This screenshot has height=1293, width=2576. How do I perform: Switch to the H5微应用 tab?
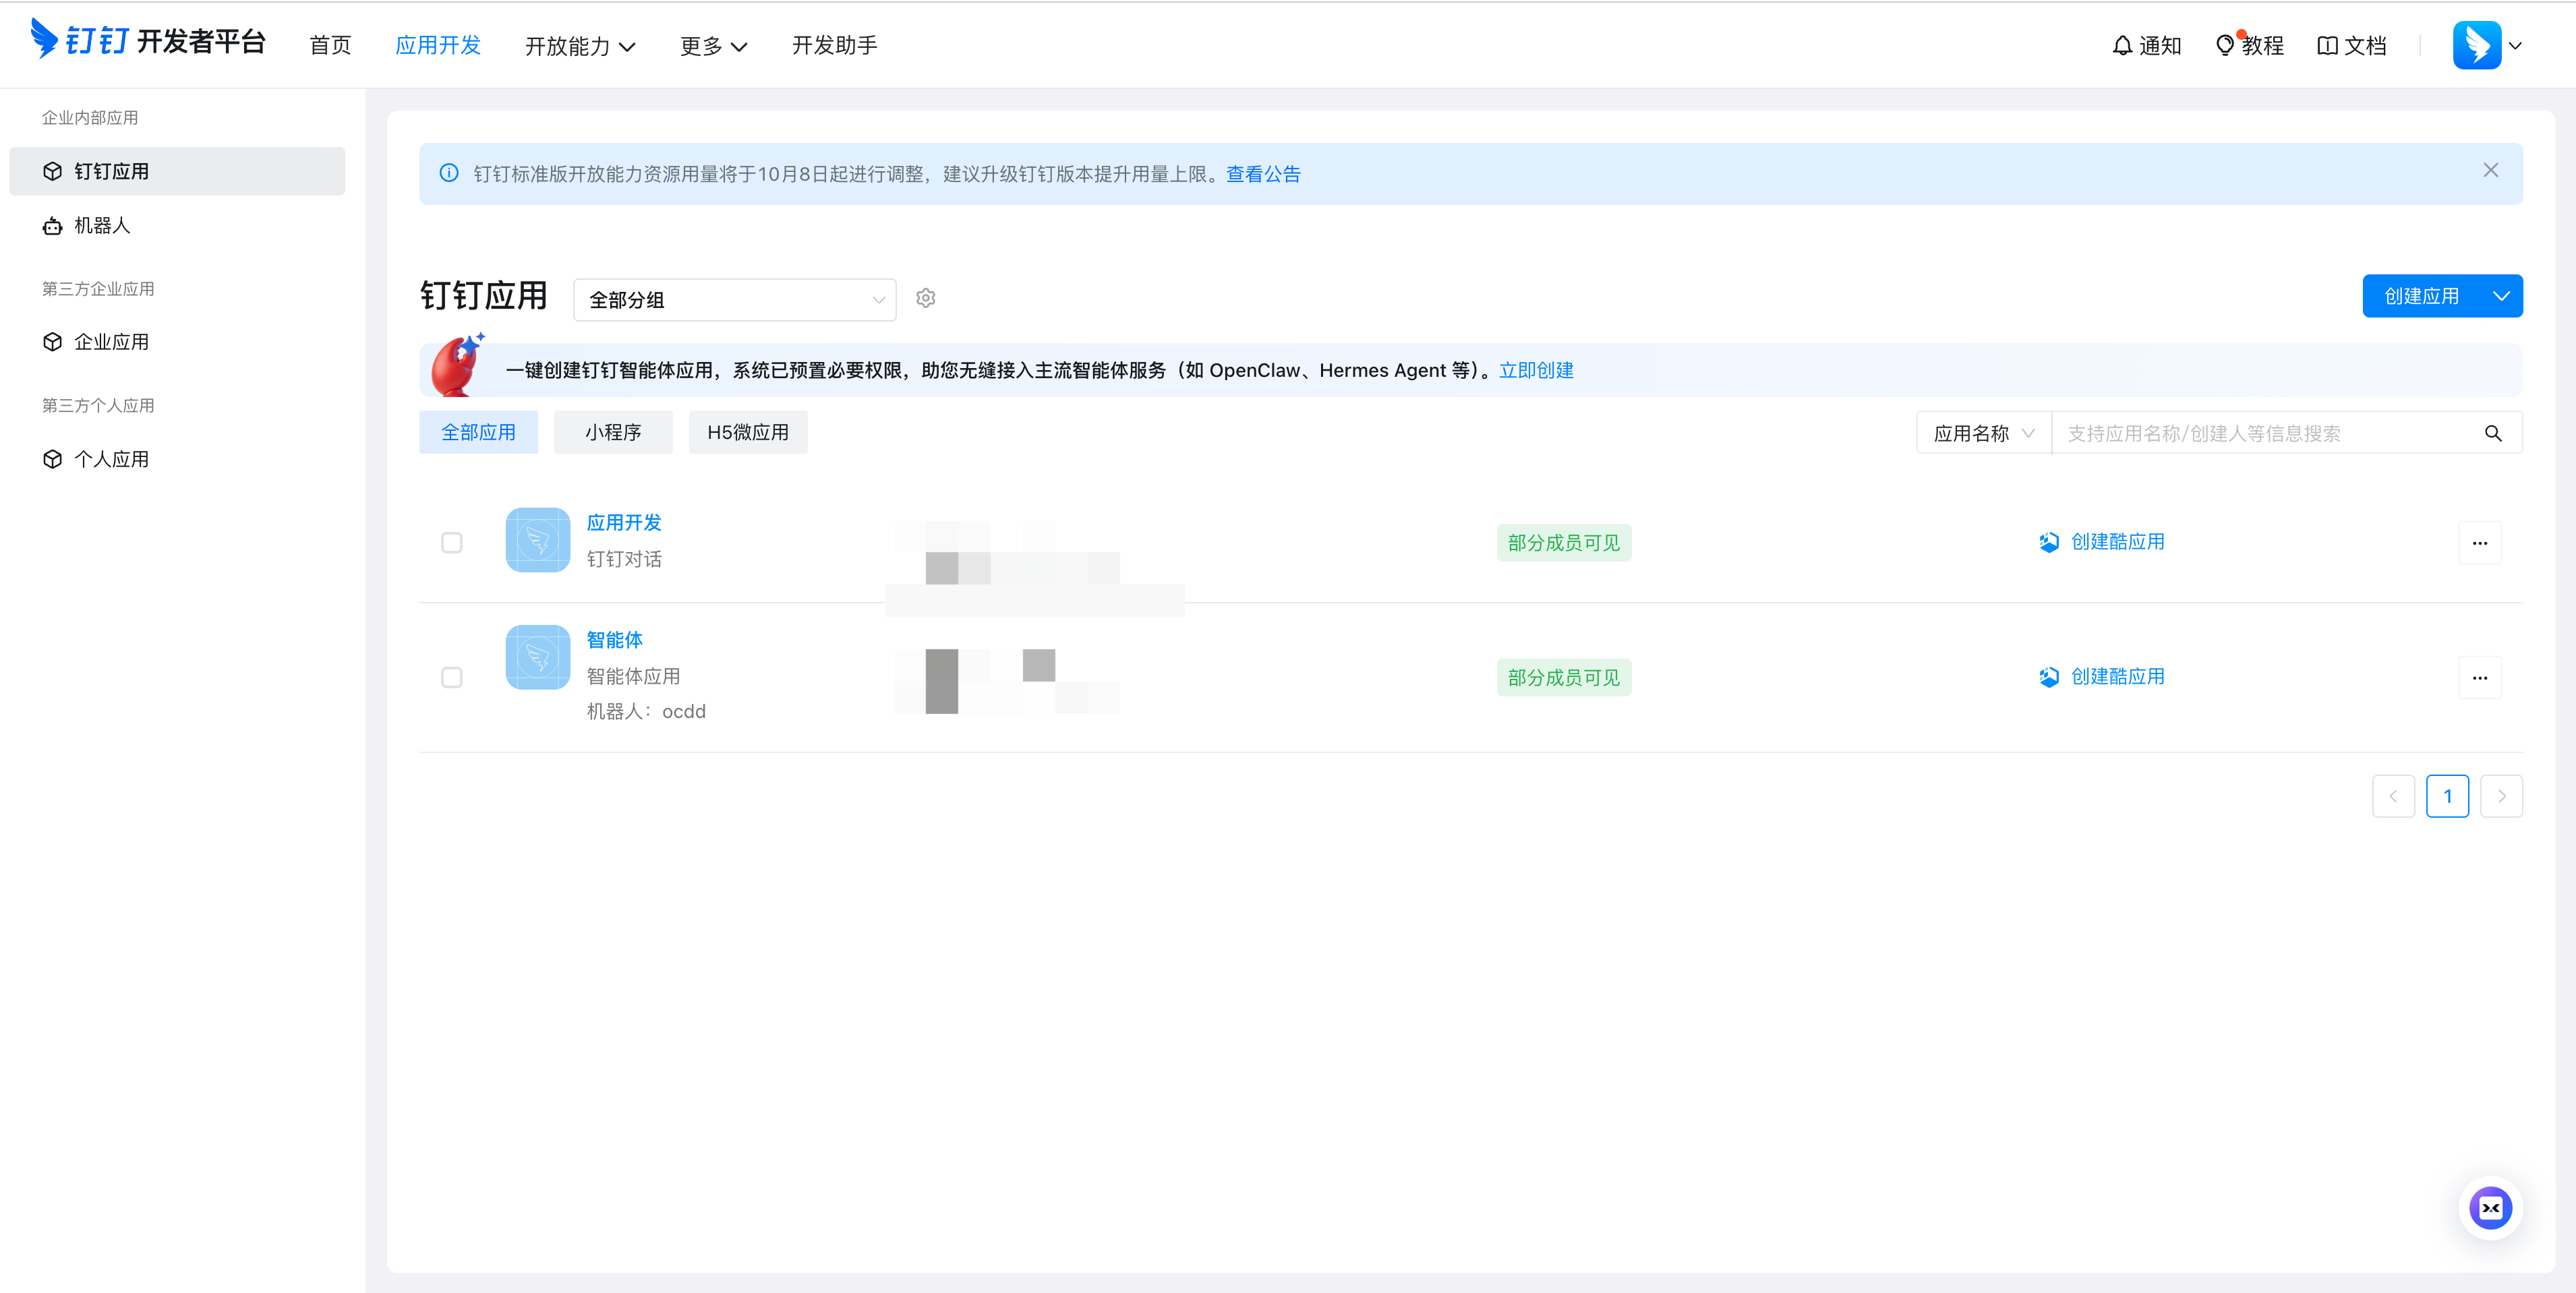(x=748, y=432)
